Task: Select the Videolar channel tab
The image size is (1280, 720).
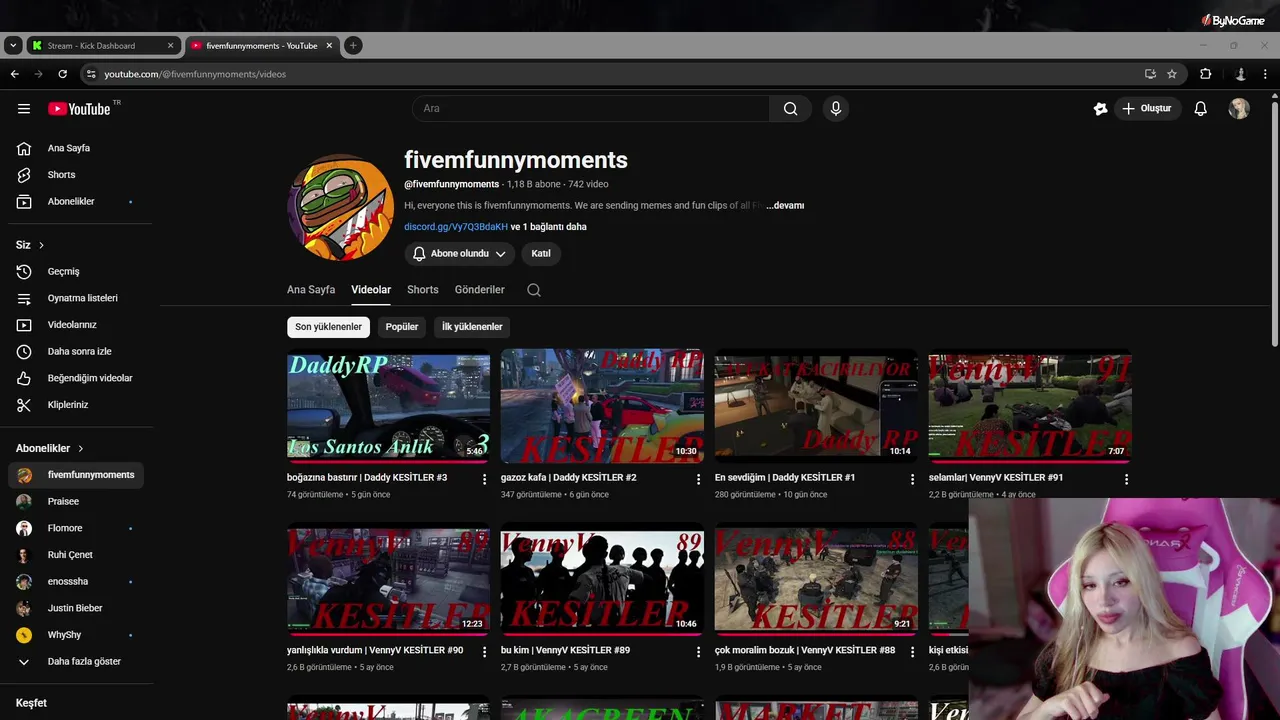Action: pyautogui.click(x=371, y=290)
